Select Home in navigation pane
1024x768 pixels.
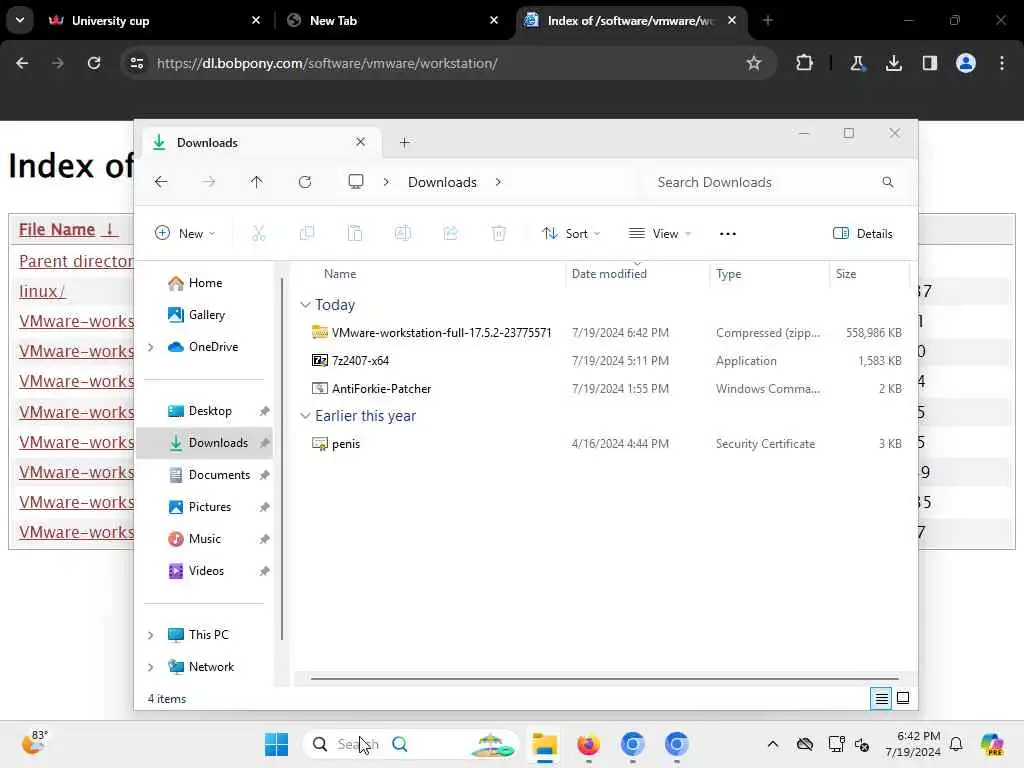tap(205, 283)
